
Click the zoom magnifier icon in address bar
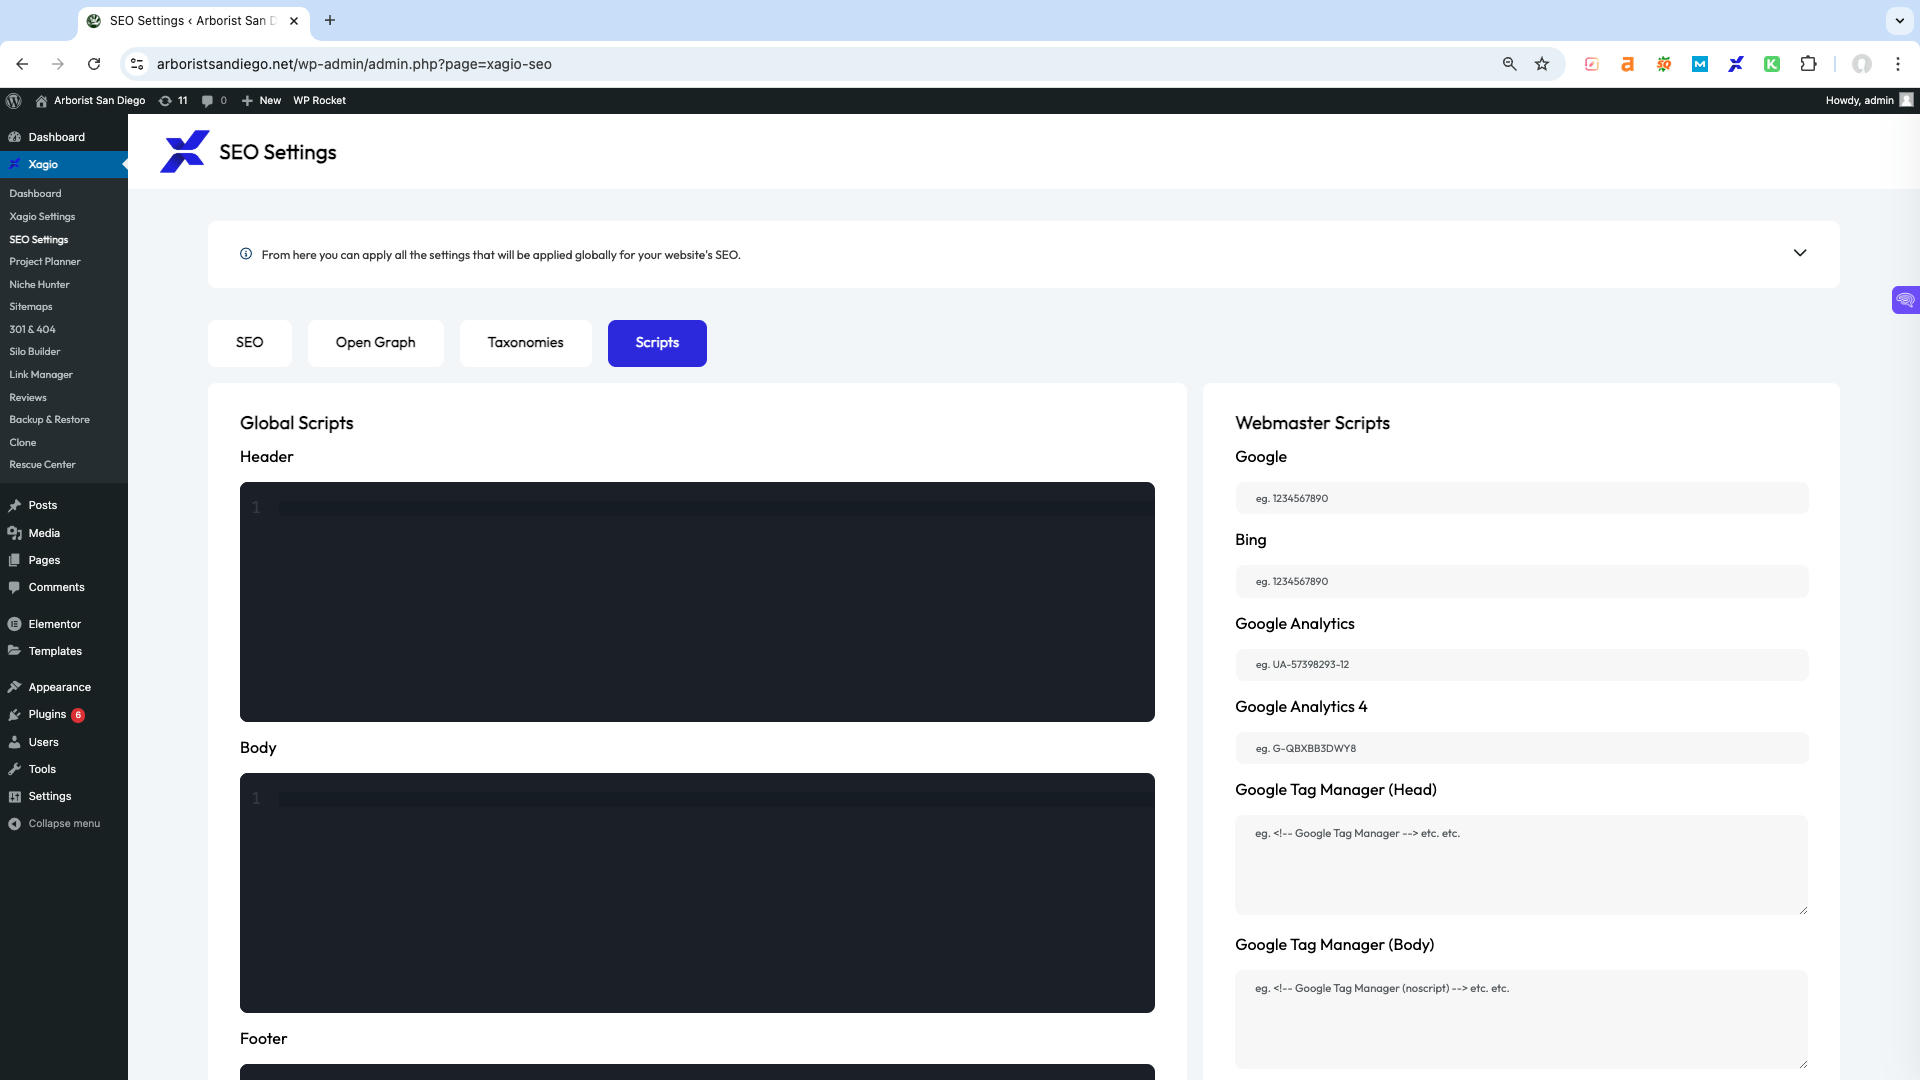1510,64
